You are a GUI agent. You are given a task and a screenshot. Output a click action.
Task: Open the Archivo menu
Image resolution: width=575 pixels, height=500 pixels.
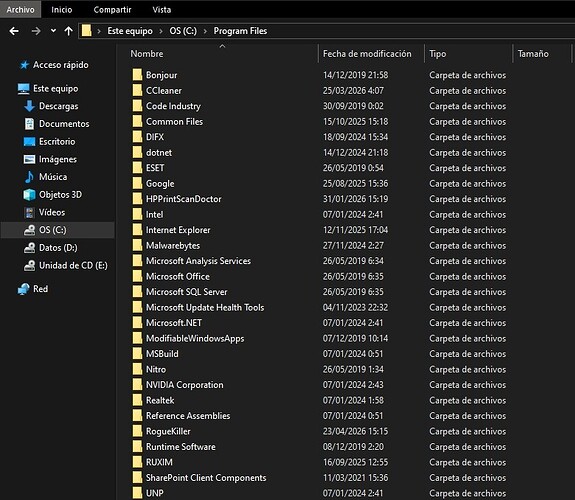(21, 10)
